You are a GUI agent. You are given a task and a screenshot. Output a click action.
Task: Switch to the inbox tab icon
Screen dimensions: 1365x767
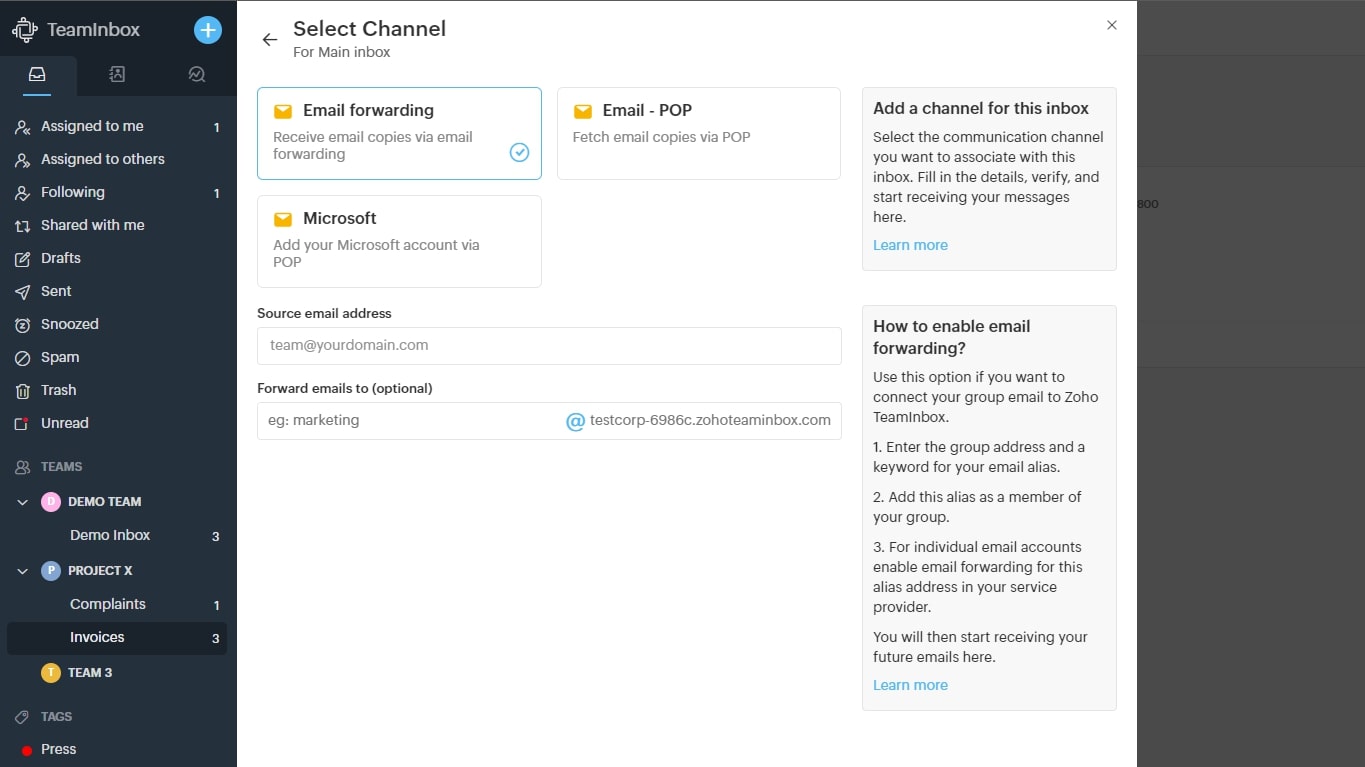click(37, 74)
